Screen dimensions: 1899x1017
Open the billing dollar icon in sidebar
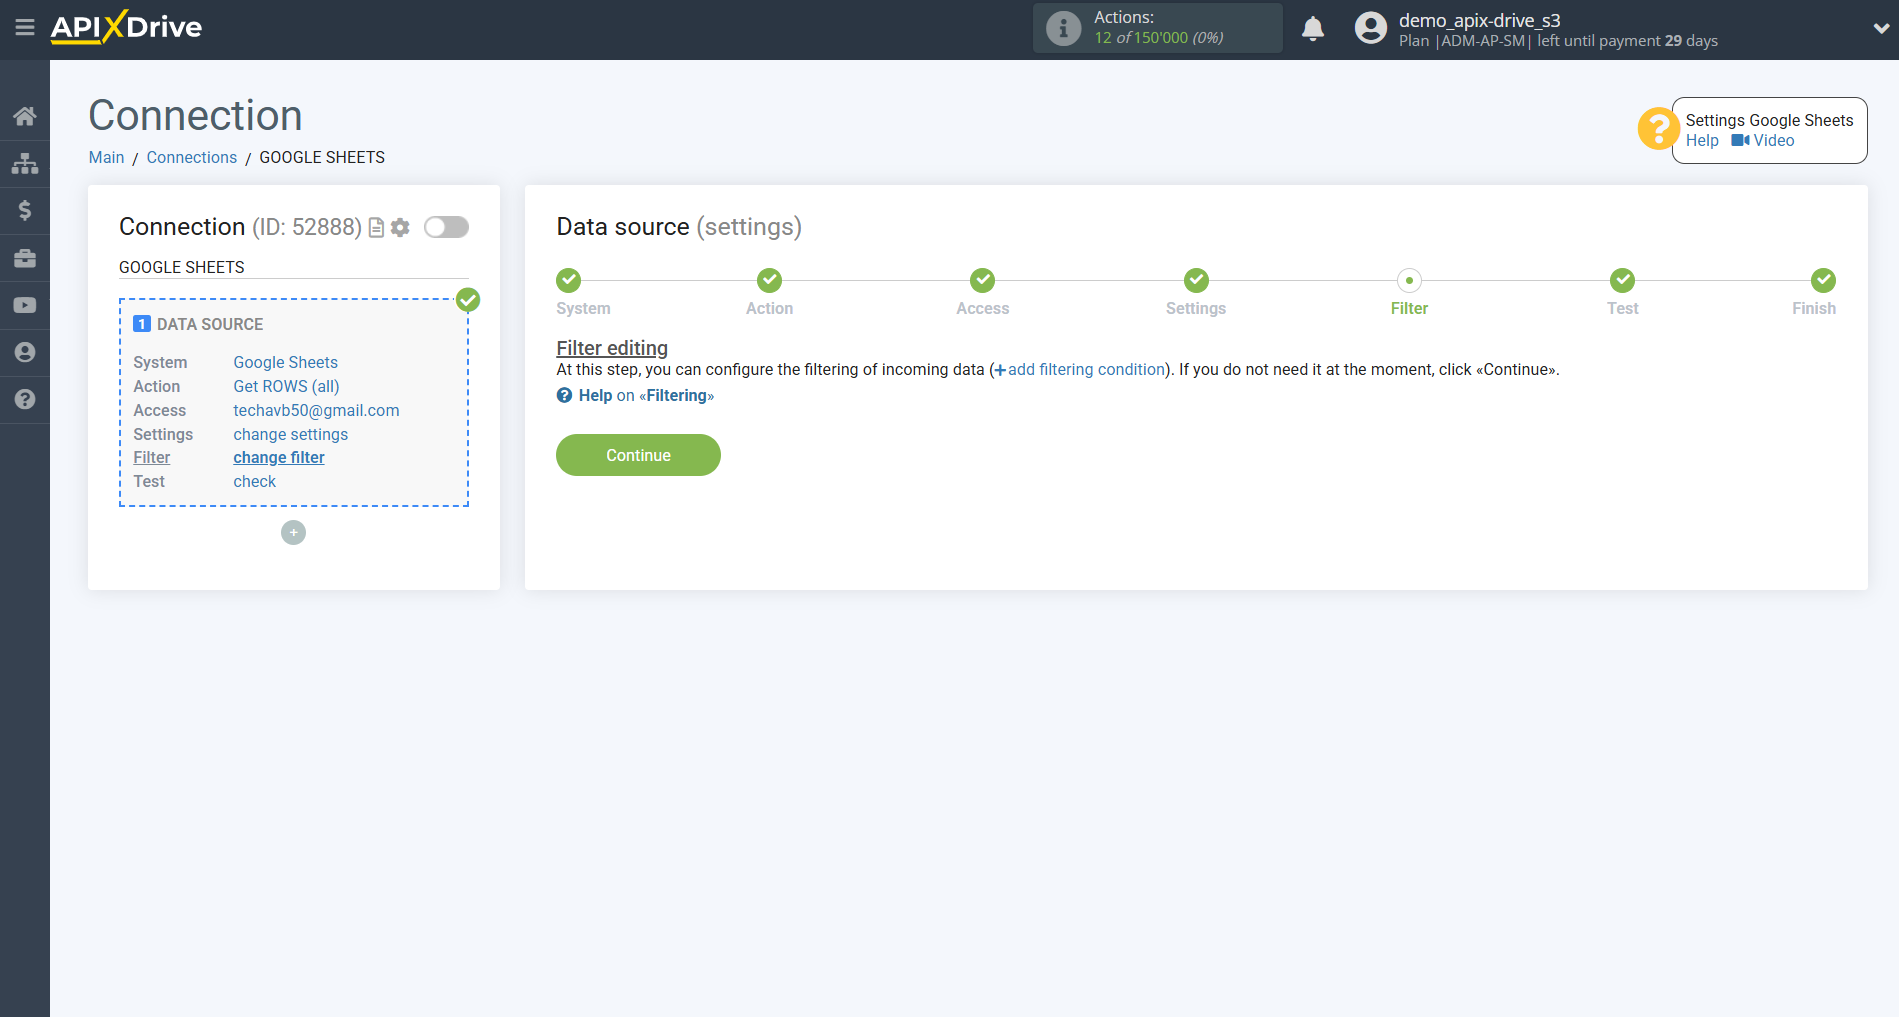pyautogui.click(x=25, y=210)
